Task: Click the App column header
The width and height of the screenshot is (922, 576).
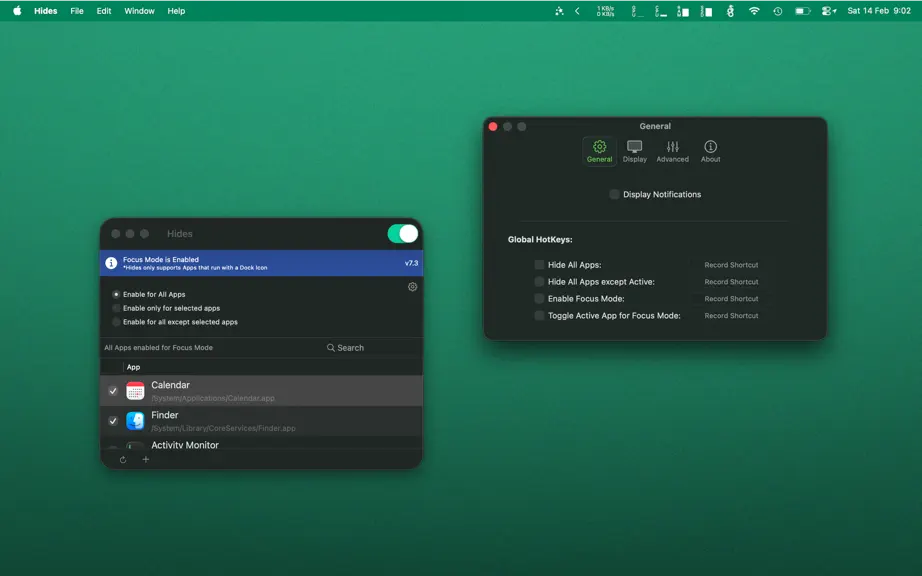Action: click(x=133, y=367)
